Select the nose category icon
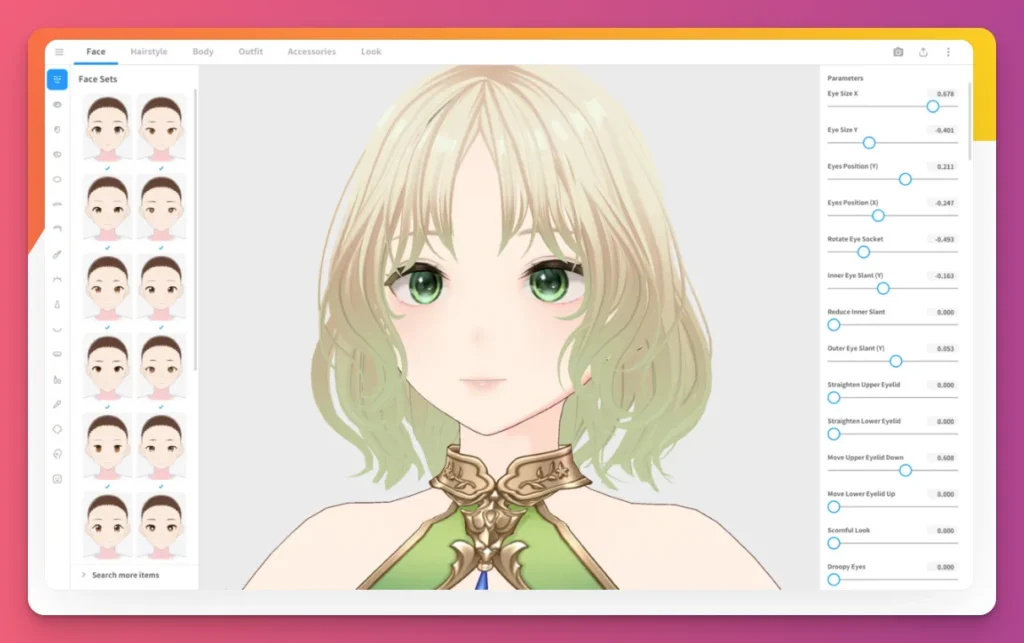This screenshot has height=643, width=1024. pyautogui.click(x=57, y=304)
